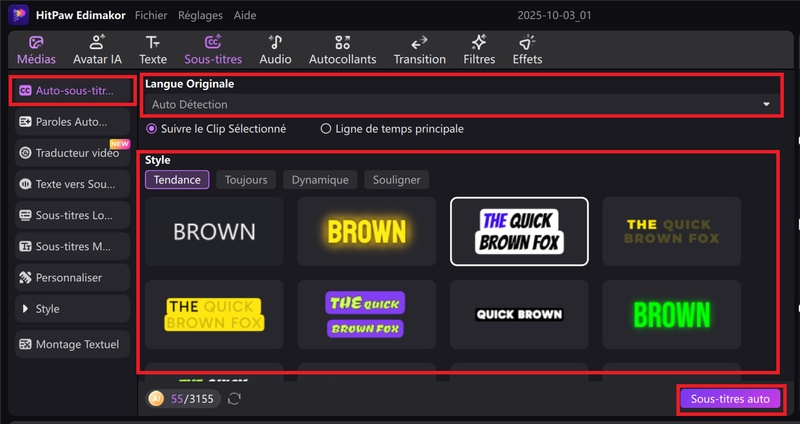Select Ligne de temps principale option
This screenshot has height=424, width=800.
pyautogui.click(x=326, y=129)
